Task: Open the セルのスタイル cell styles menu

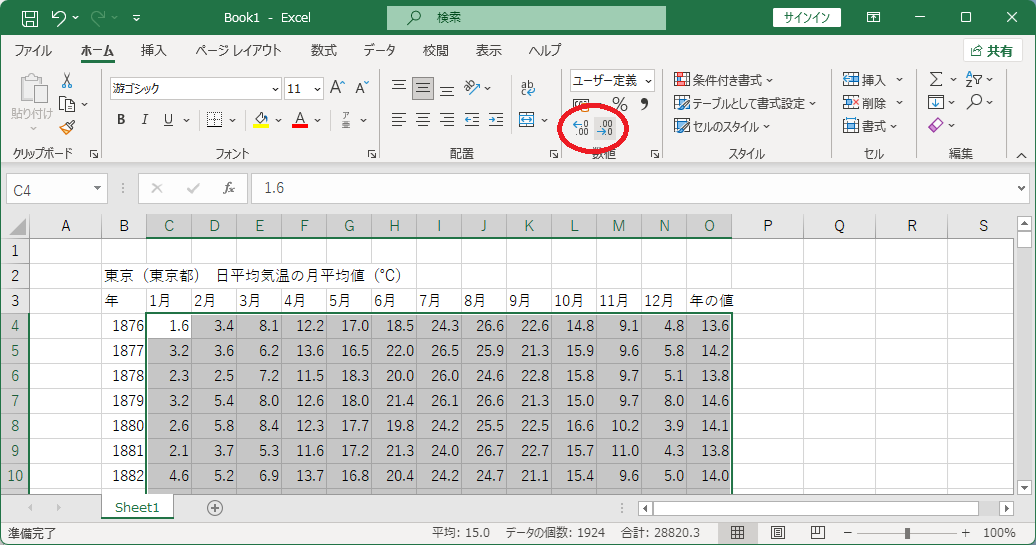Action: (x=722, y=126)
